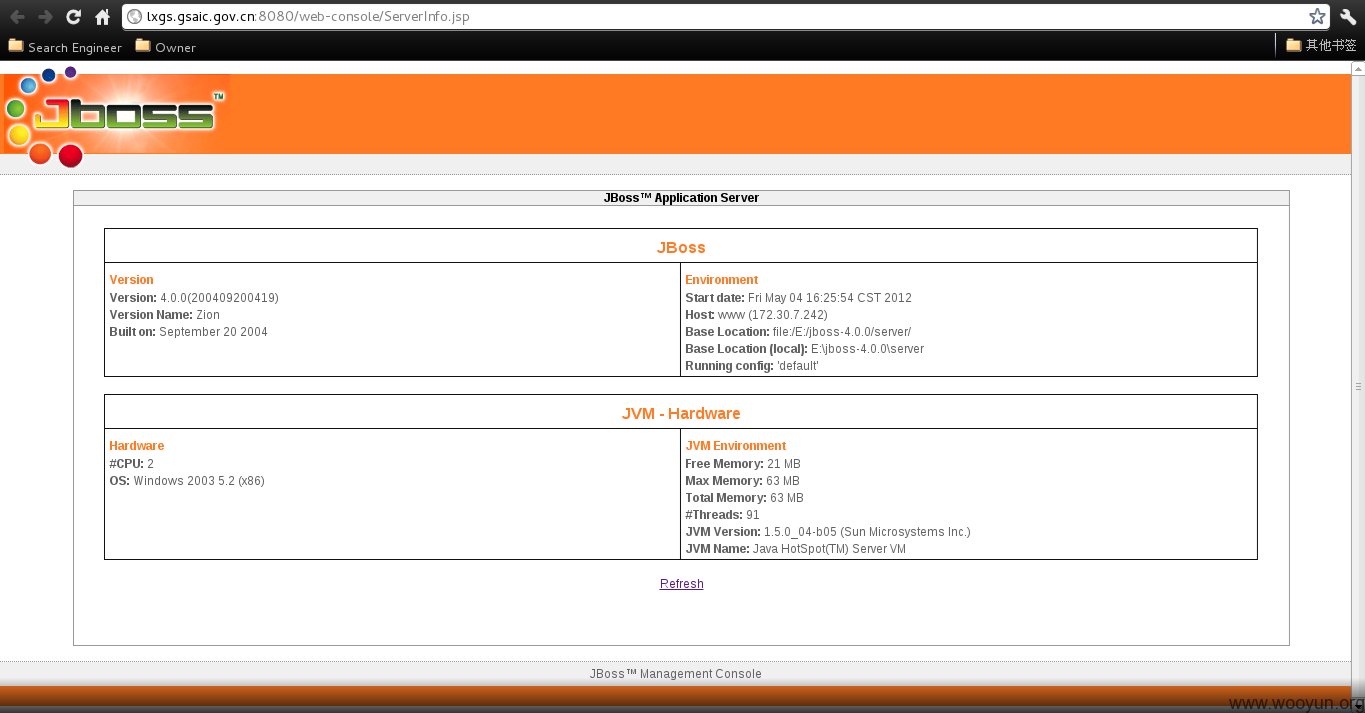The height and width of the screenshot is (713, 1365).
Task: Click the #CPU: 2 line
Action: tap(131, 464)
